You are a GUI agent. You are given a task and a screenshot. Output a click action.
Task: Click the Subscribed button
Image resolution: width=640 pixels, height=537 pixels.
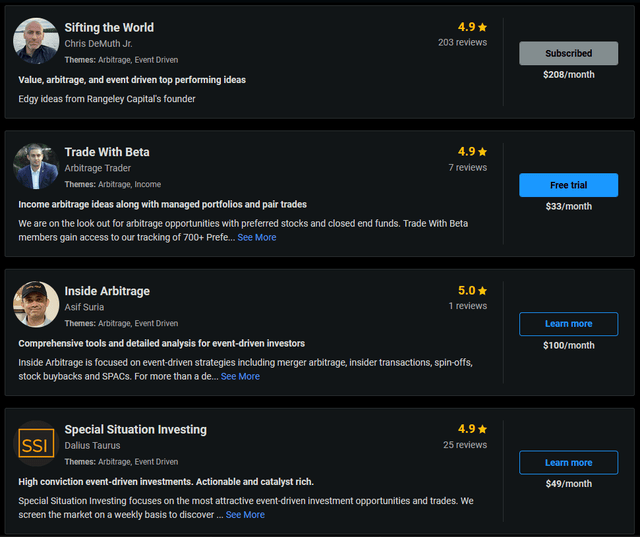(x=568, y=53)
